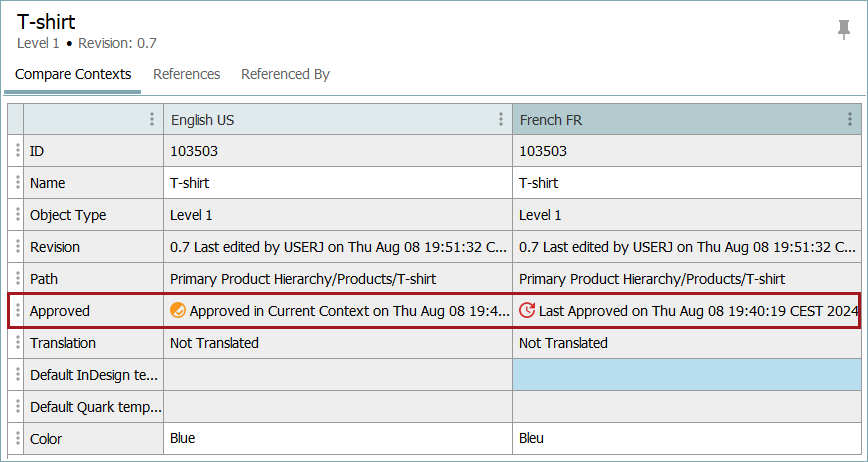Select the highlighted blue Default InDesign French cell
868x462 pixels.
point(686,375)
